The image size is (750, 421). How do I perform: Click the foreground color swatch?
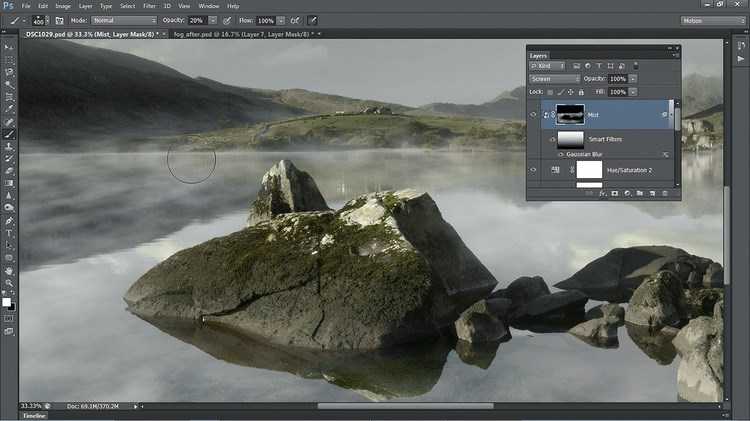coord(7,300)
